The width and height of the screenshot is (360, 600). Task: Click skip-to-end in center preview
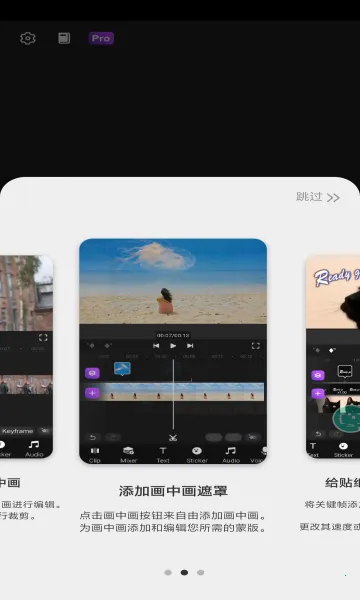tap(190, 346)
